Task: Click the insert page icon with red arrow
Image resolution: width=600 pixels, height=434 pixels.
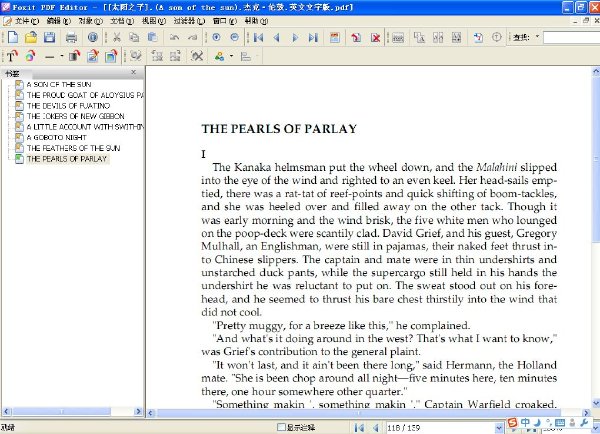Action: [x=356, y=38]
